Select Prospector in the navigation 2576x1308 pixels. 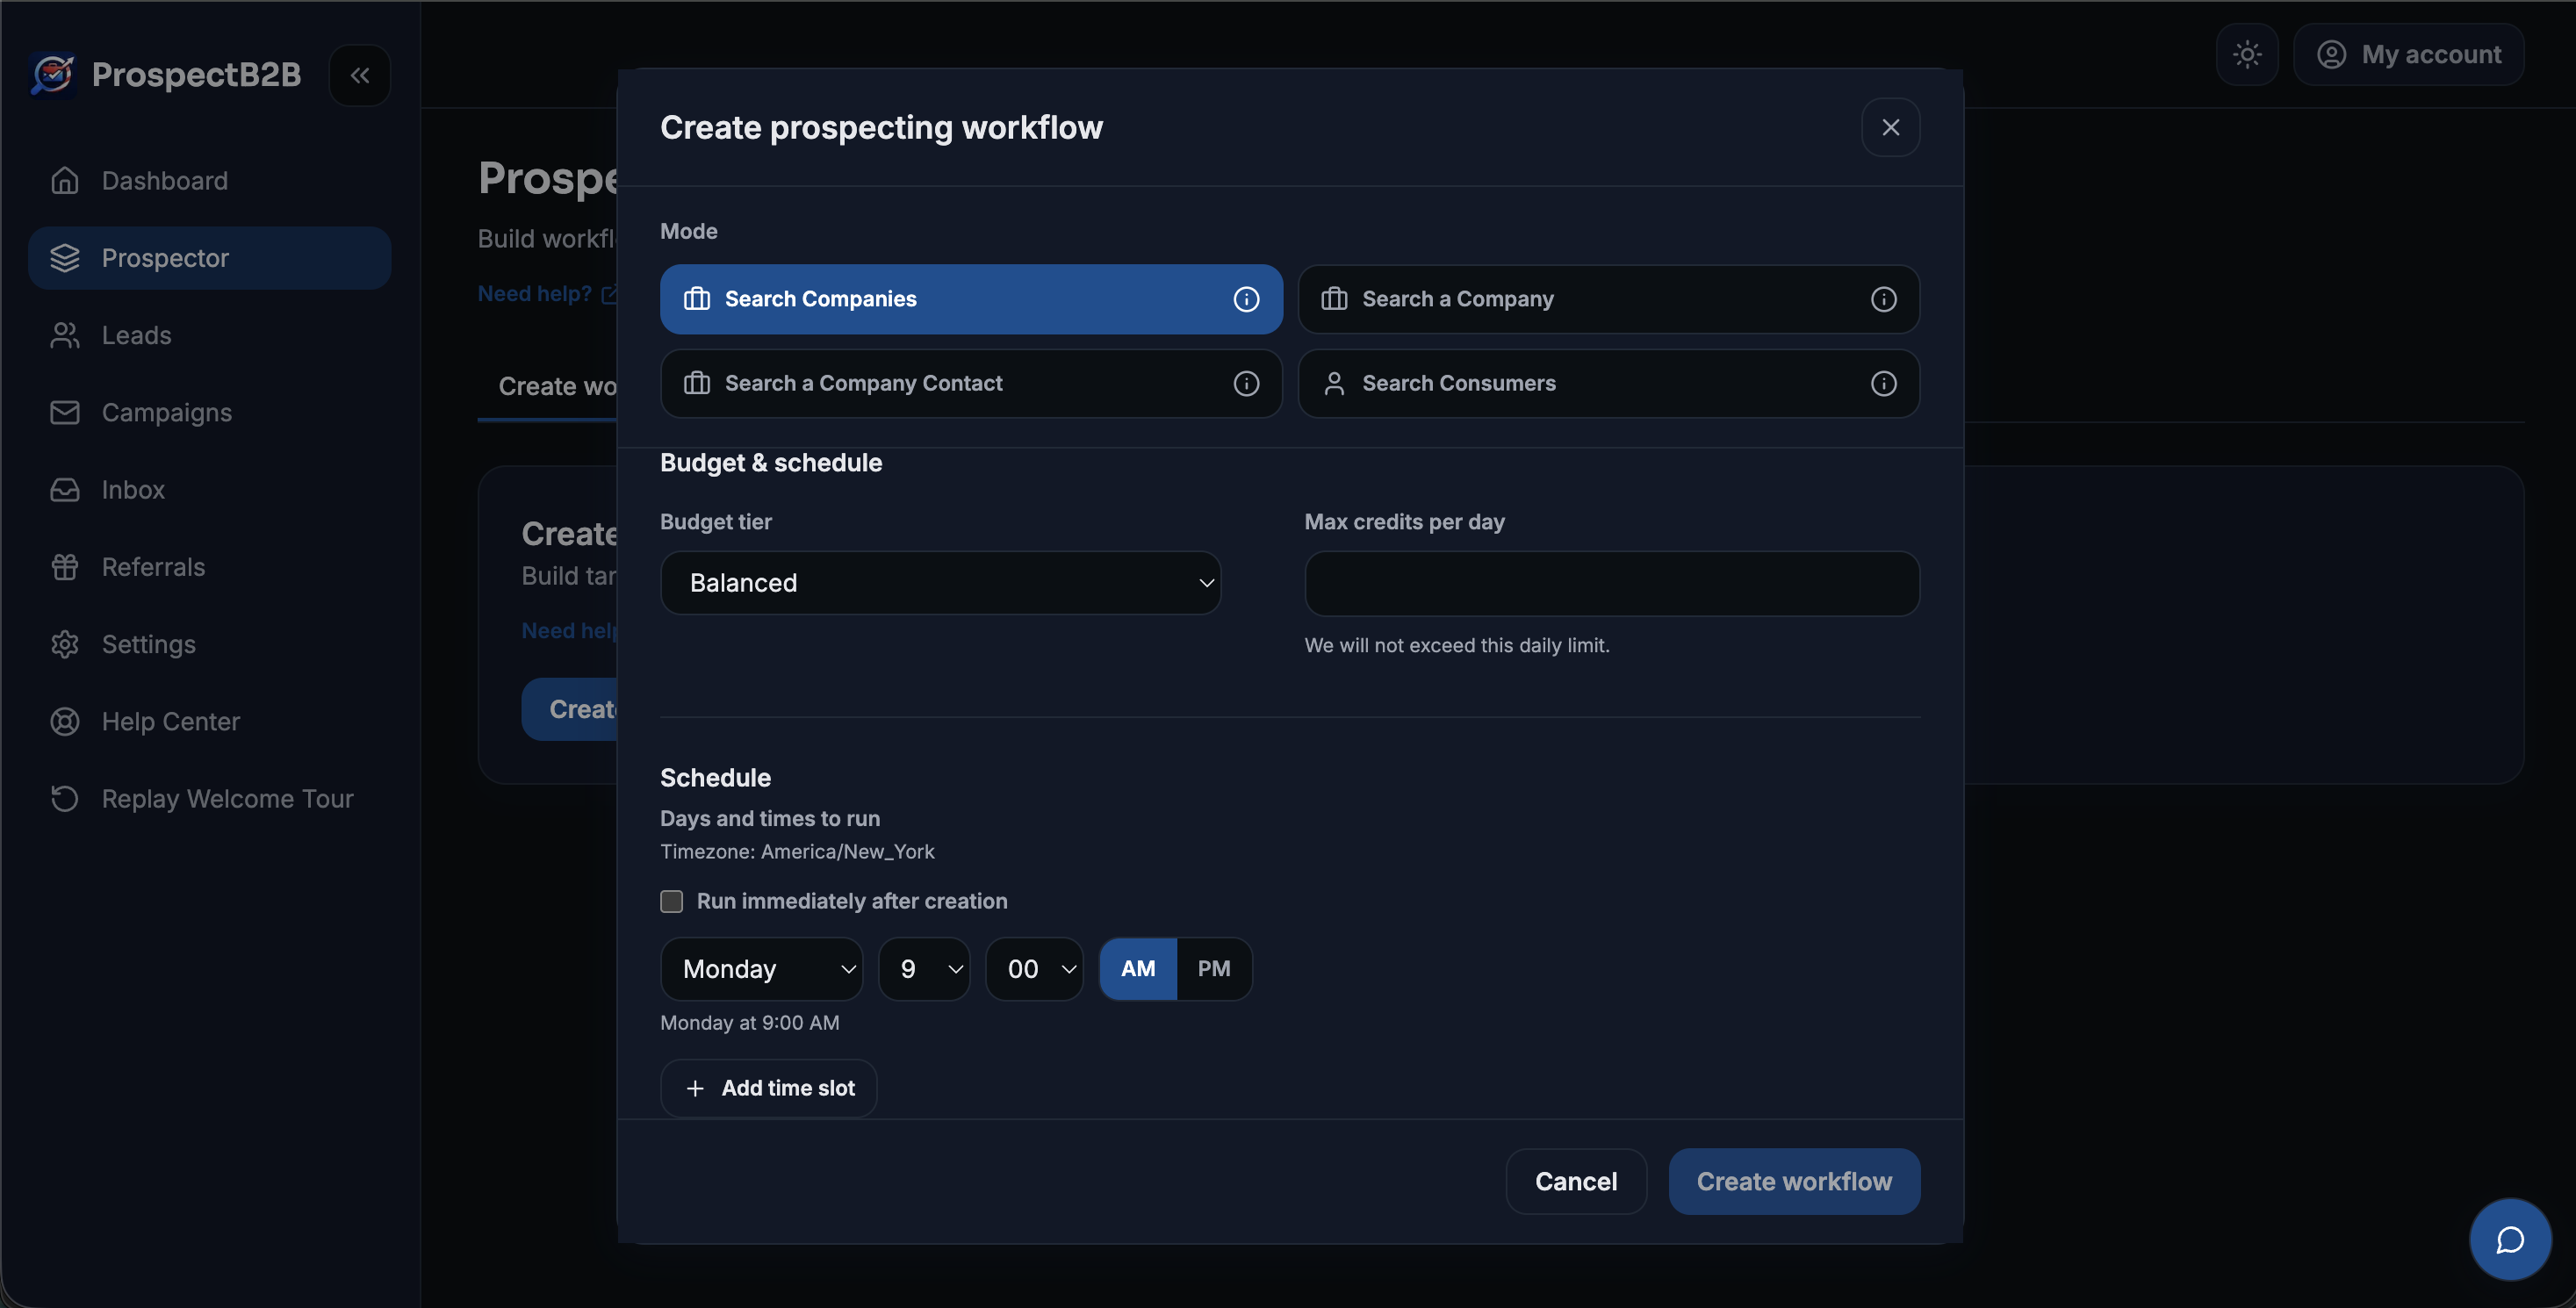point(165,257)
